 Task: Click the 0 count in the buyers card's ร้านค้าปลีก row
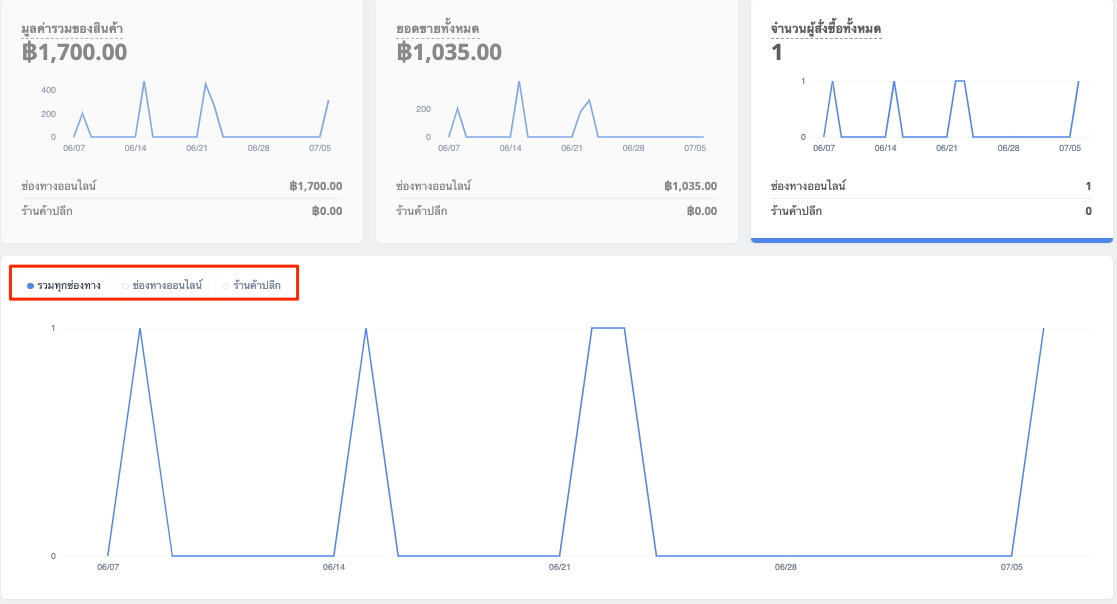1089,211
